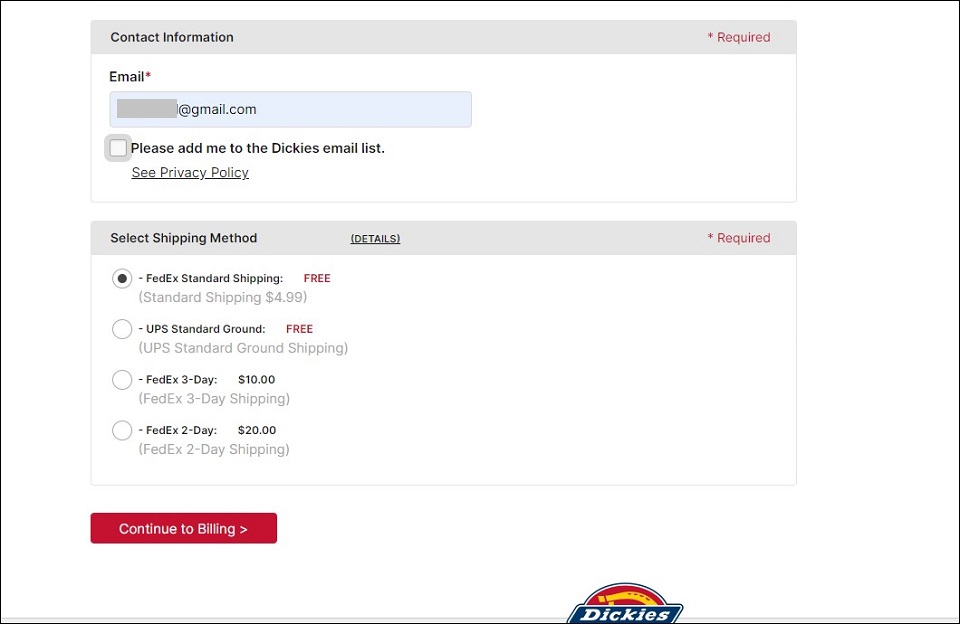
Task: Click the "- FedEx Standard Shipping:" option label
Action: pos(211,279)
